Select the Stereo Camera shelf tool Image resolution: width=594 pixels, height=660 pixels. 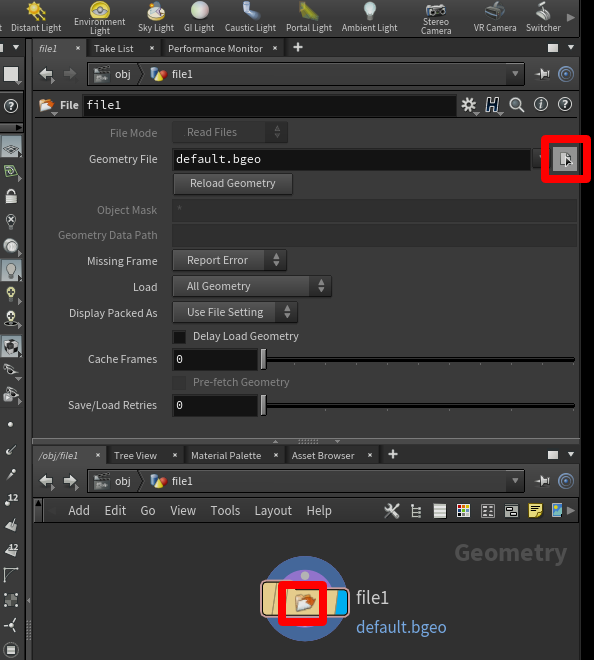tap(436, 18)
